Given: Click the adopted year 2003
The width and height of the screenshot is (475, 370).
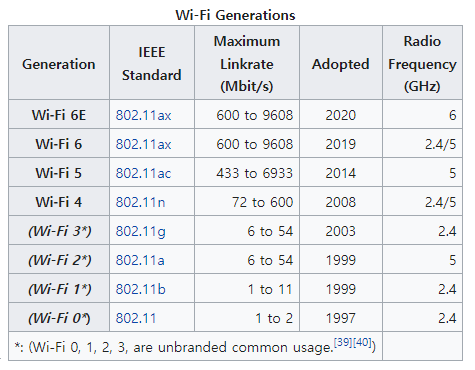Looking at the screenshot, I should point(341,231).
